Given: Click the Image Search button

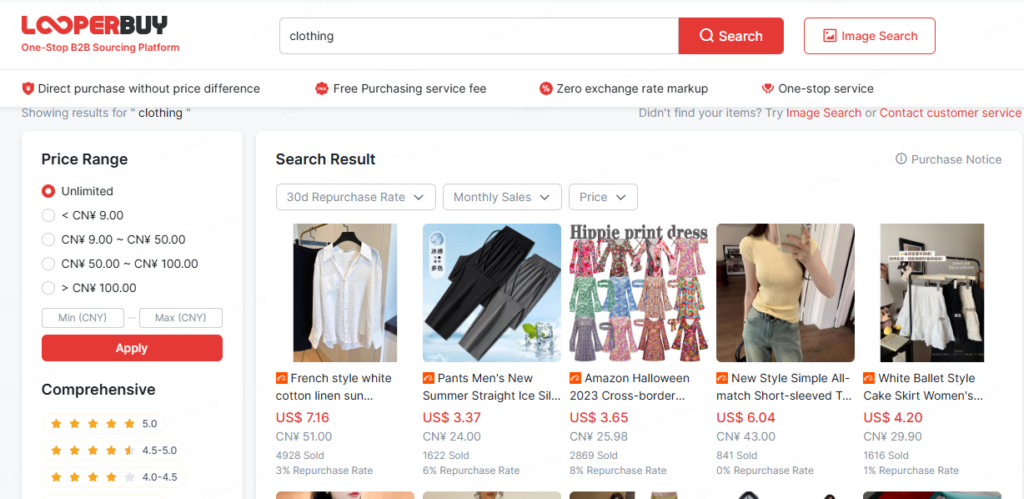Looking at the screenshot, I should [870, 36].
